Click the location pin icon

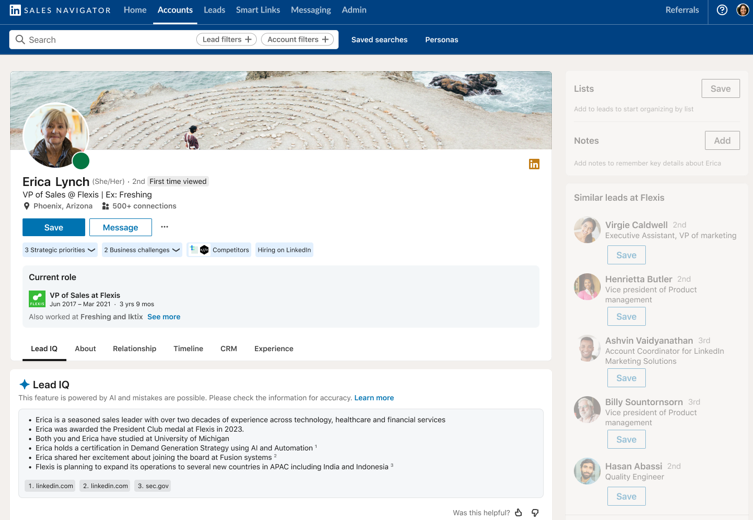tap(26, 206)
